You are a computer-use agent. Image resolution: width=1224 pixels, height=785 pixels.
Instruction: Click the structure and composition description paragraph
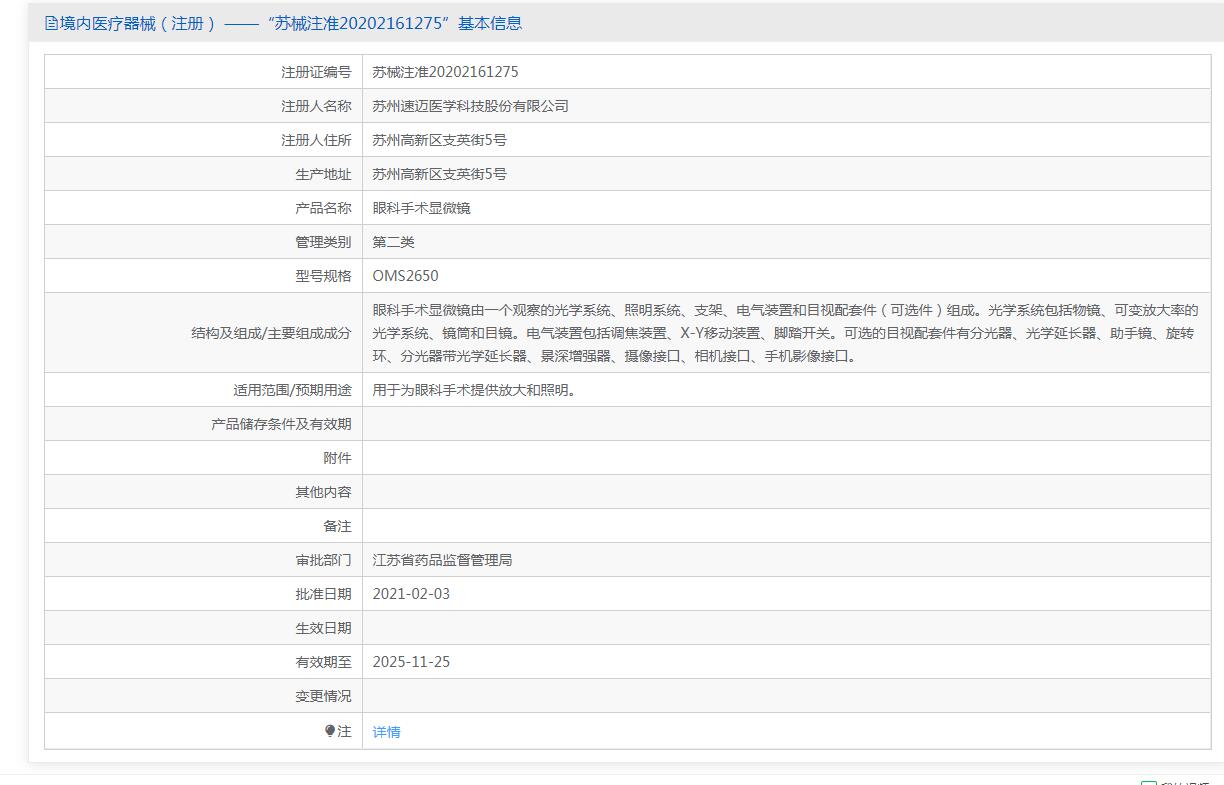[x=785, y=333]
